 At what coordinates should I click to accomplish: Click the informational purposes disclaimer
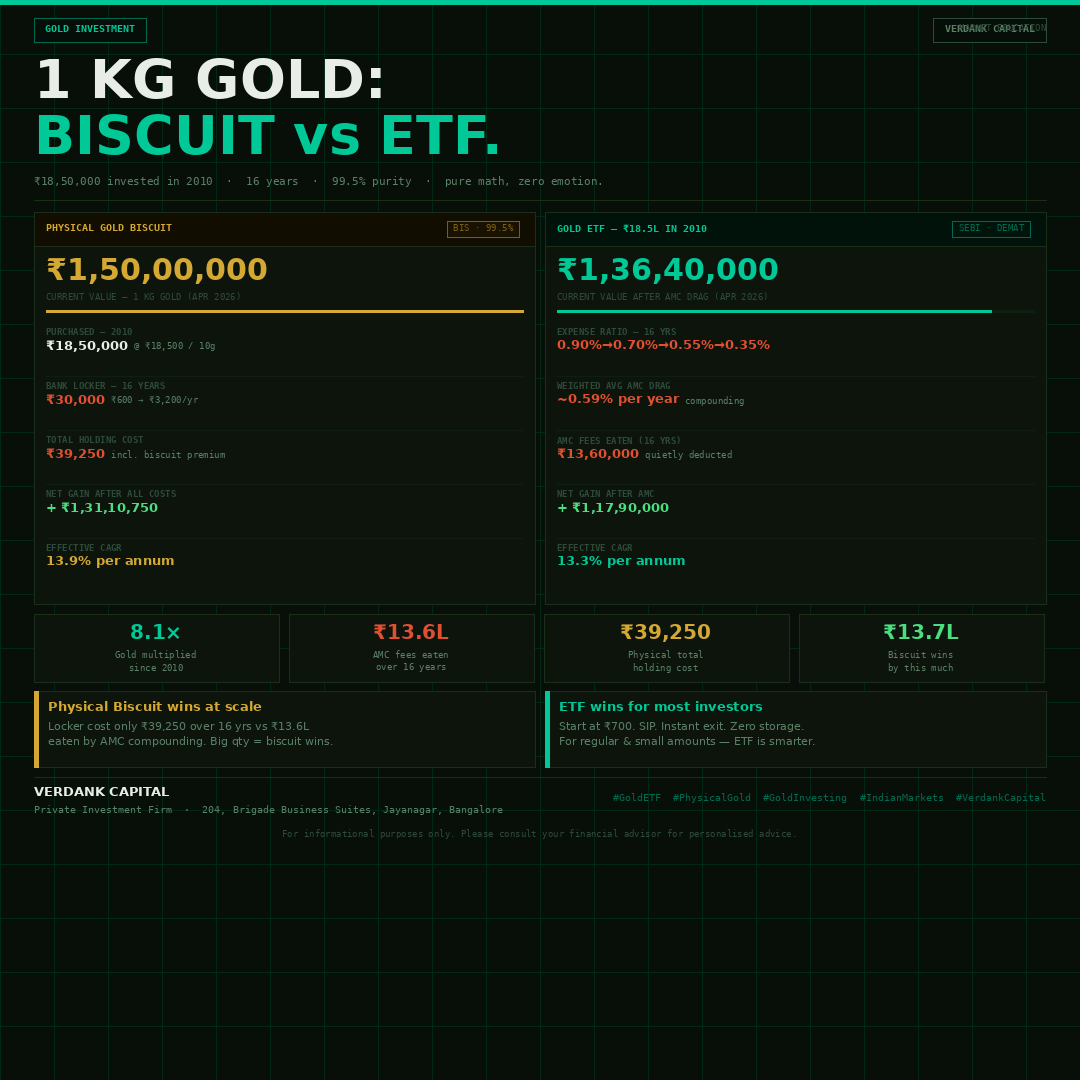539,834
